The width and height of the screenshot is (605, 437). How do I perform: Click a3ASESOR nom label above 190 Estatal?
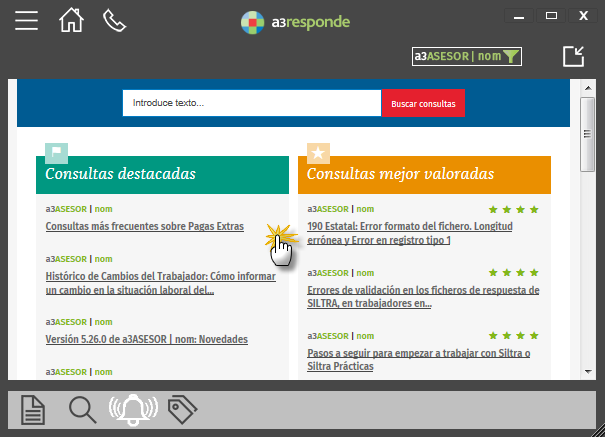coord(341,209)
